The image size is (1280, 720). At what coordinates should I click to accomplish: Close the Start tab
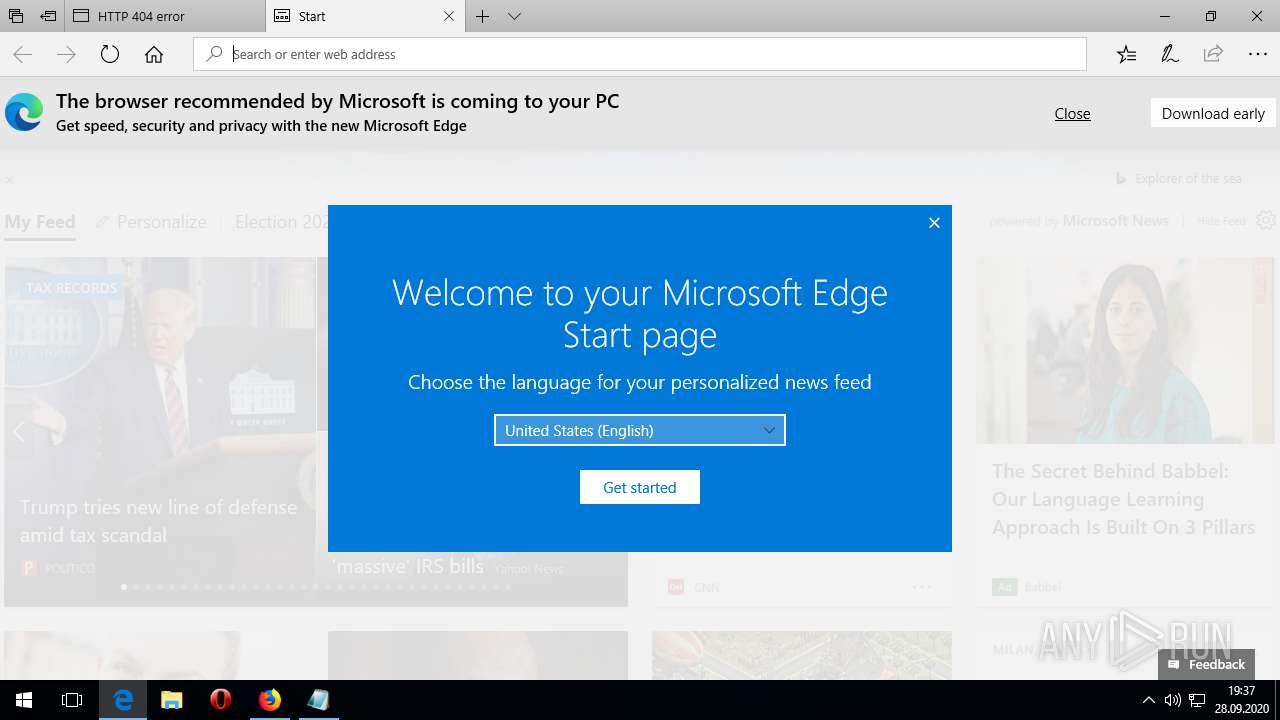coord(449,16)
